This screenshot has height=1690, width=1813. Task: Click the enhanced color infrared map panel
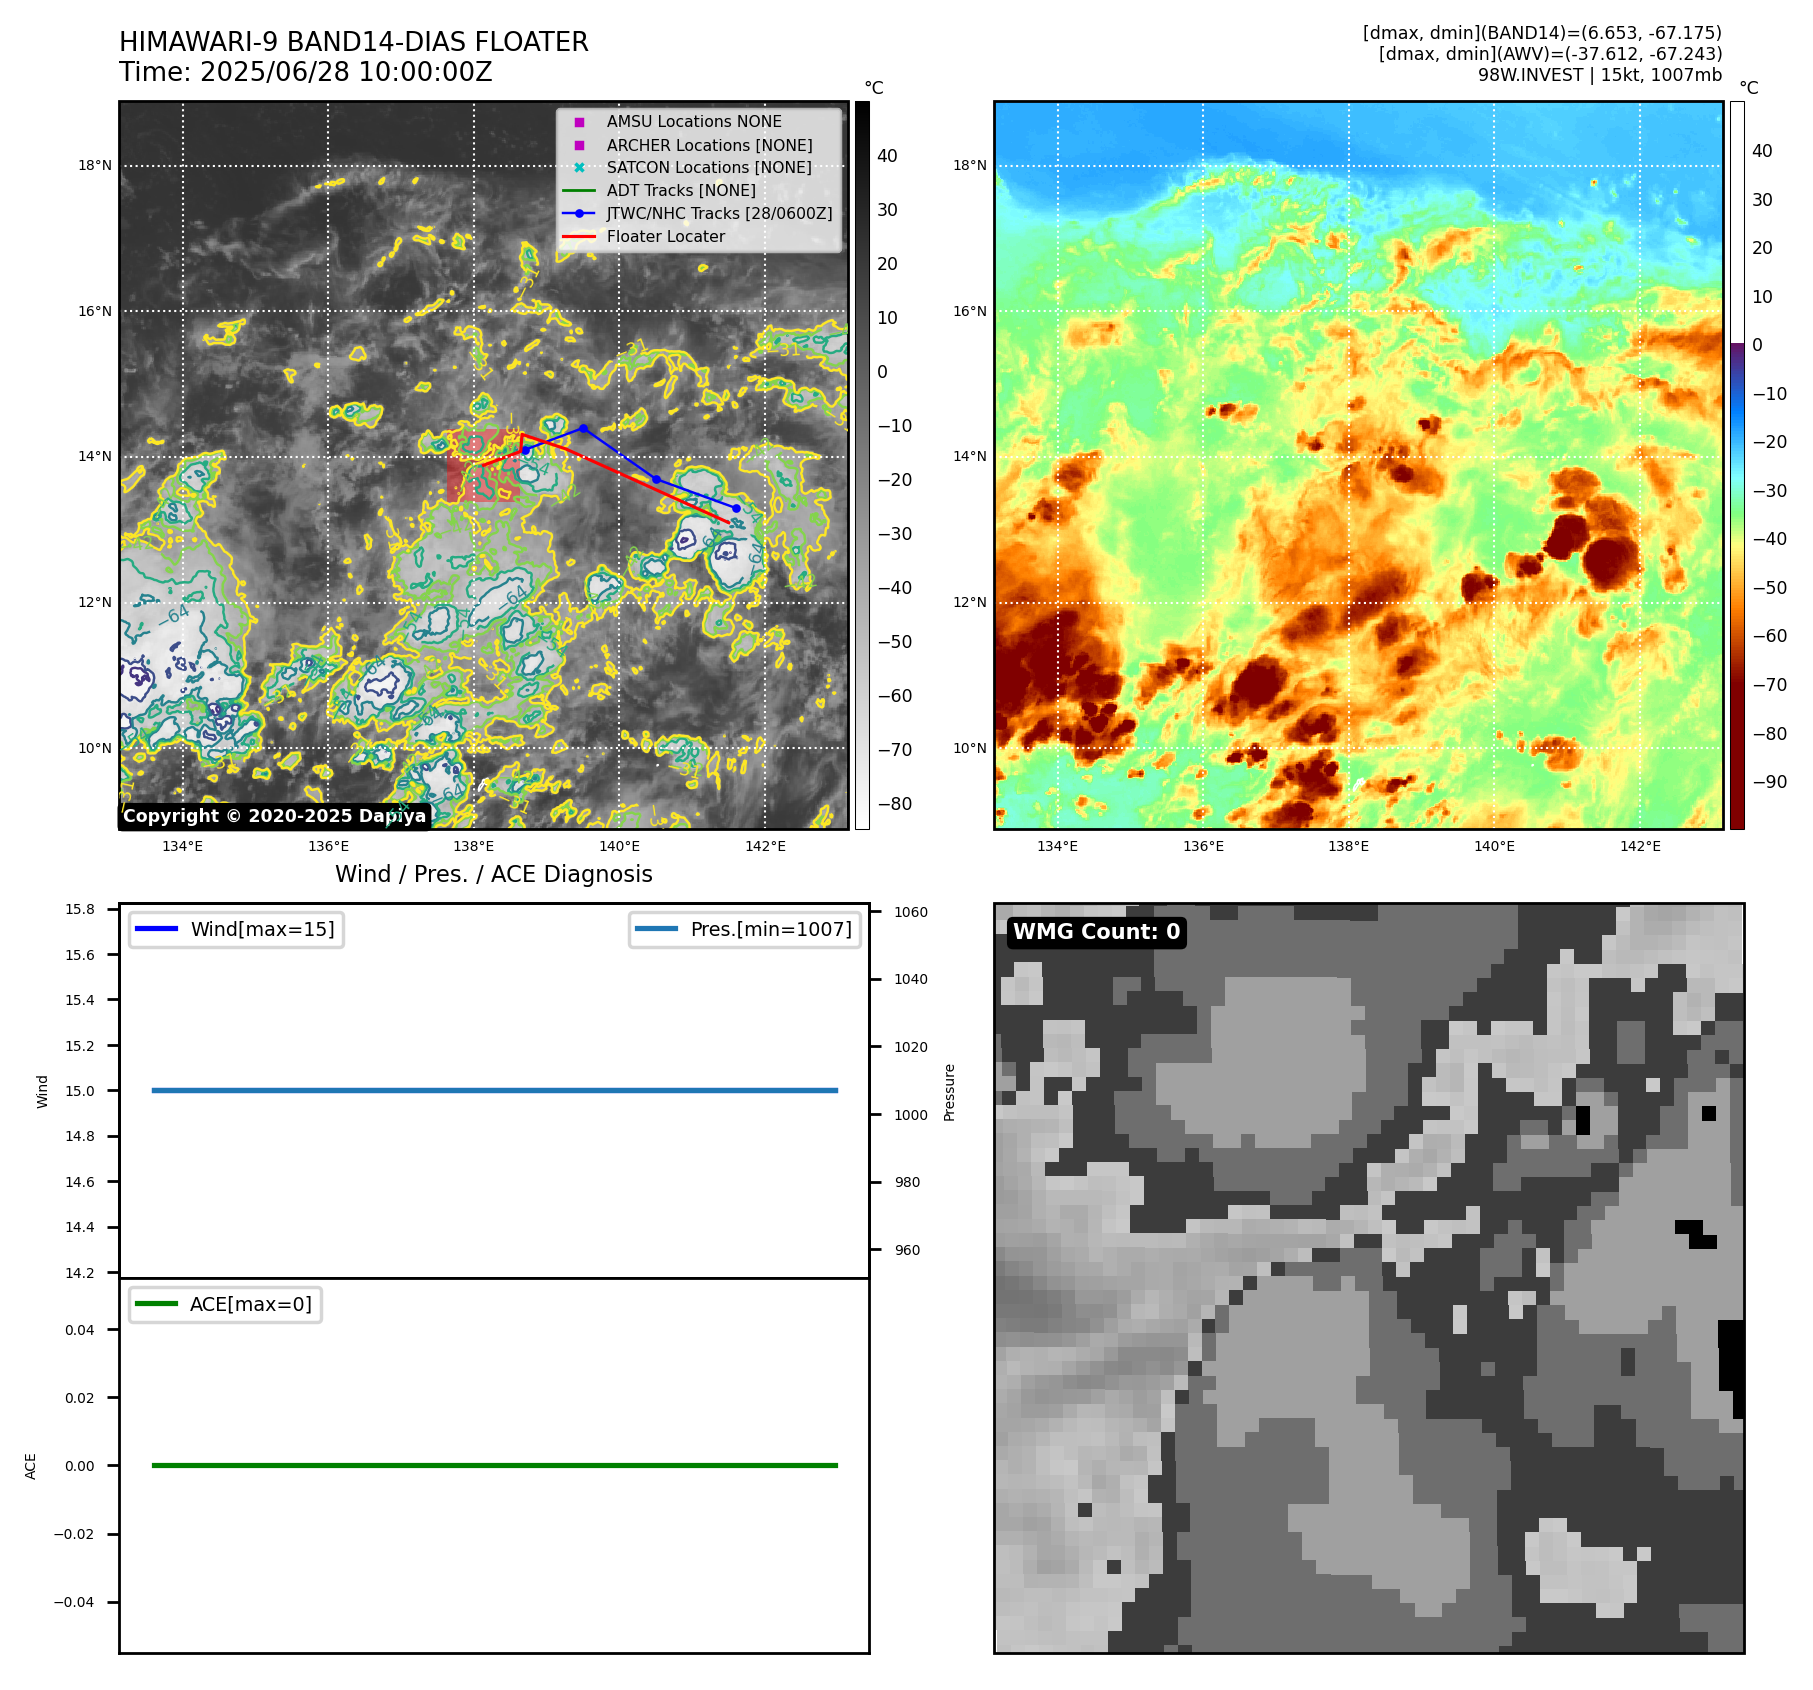point(1358,465)
